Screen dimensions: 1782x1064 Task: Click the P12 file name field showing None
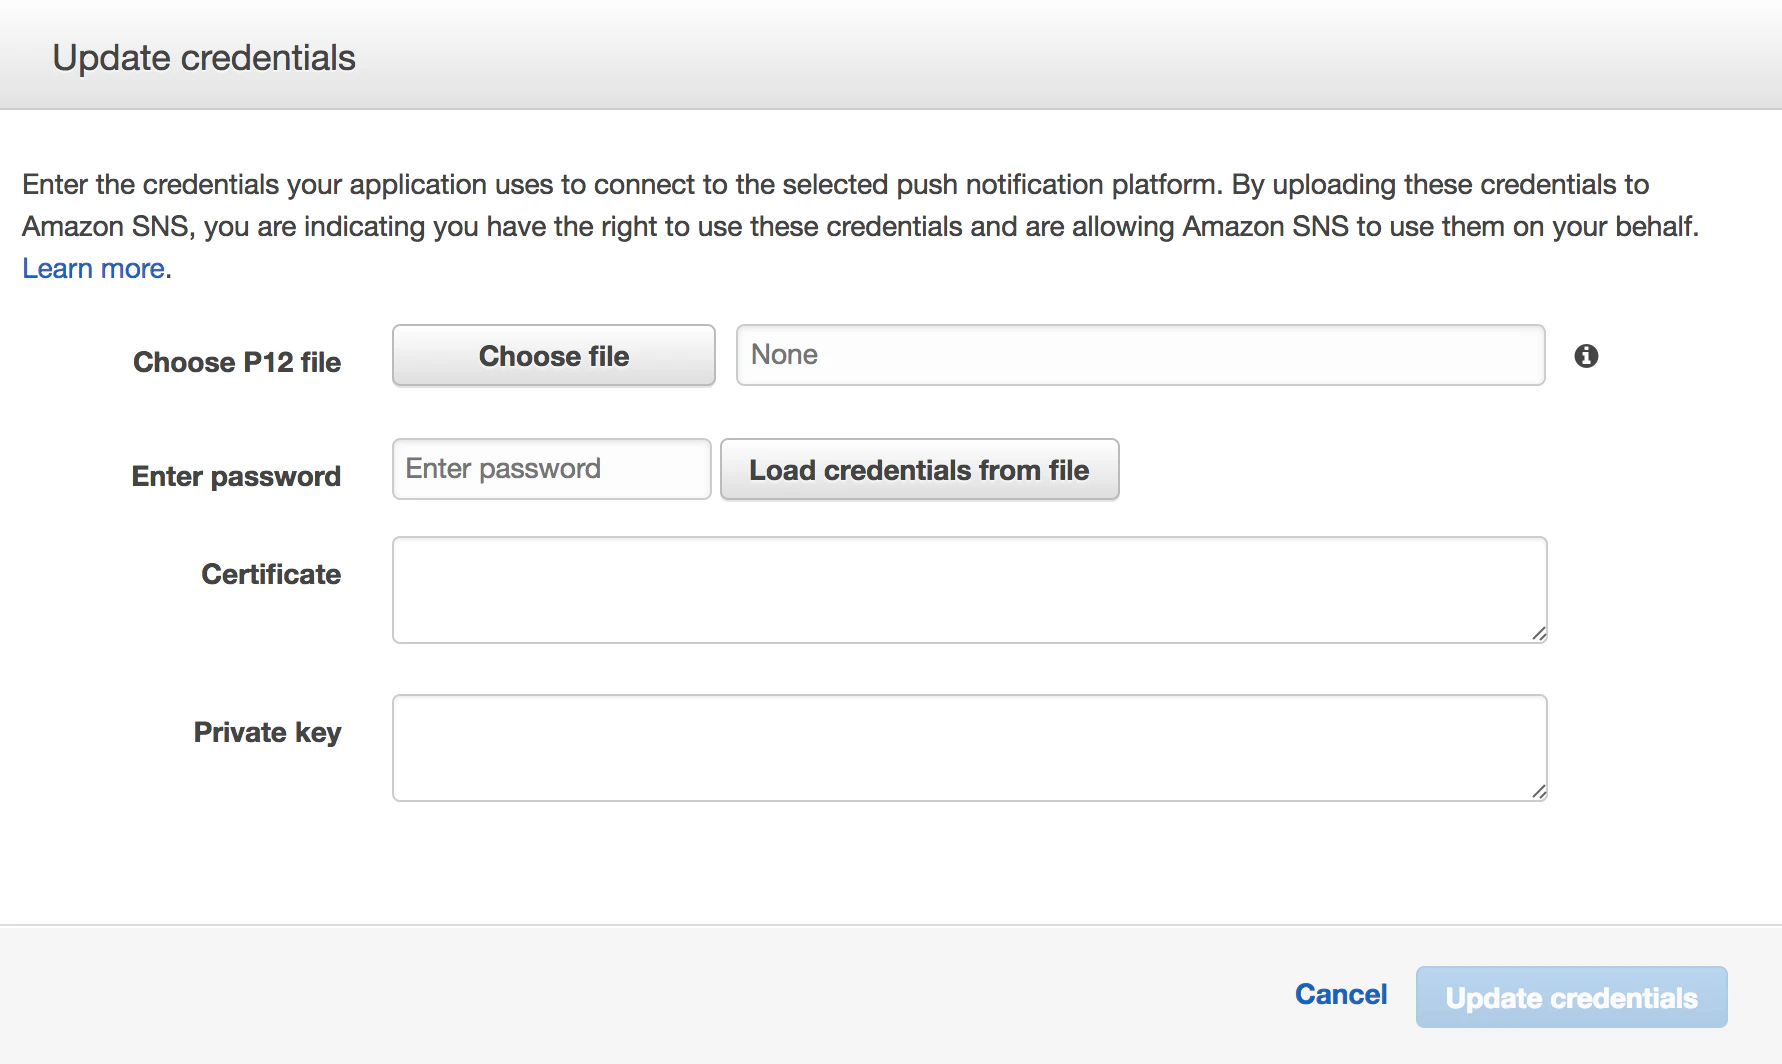click(1141, 355)
